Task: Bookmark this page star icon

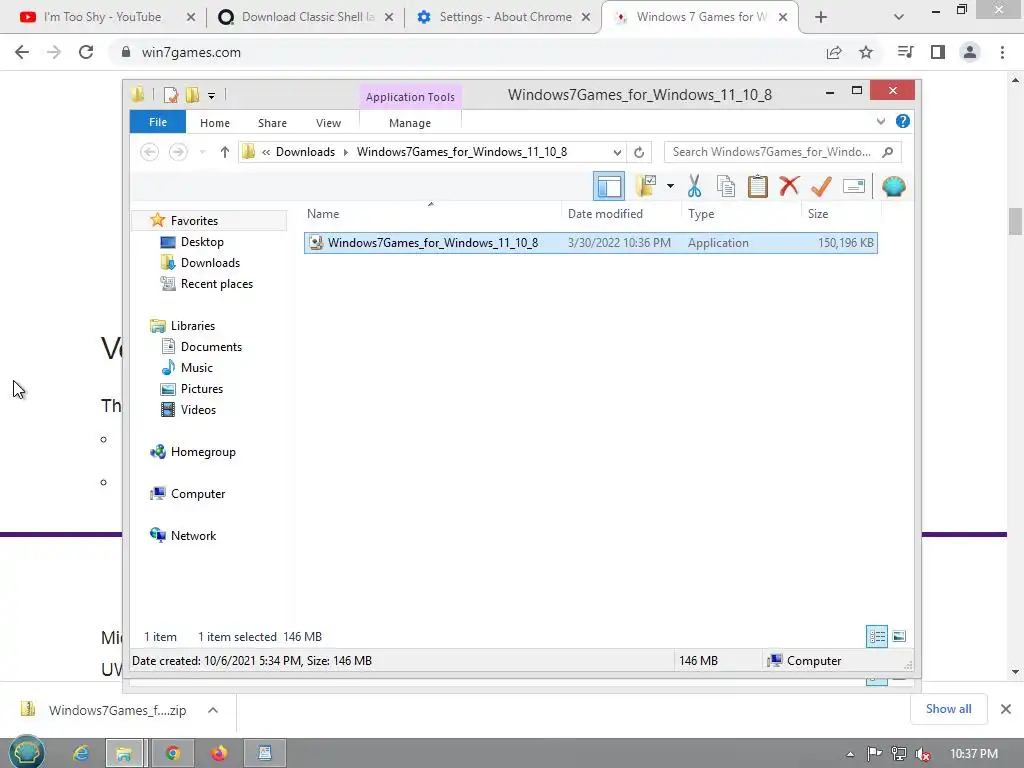Action: (x=866, y=52)
